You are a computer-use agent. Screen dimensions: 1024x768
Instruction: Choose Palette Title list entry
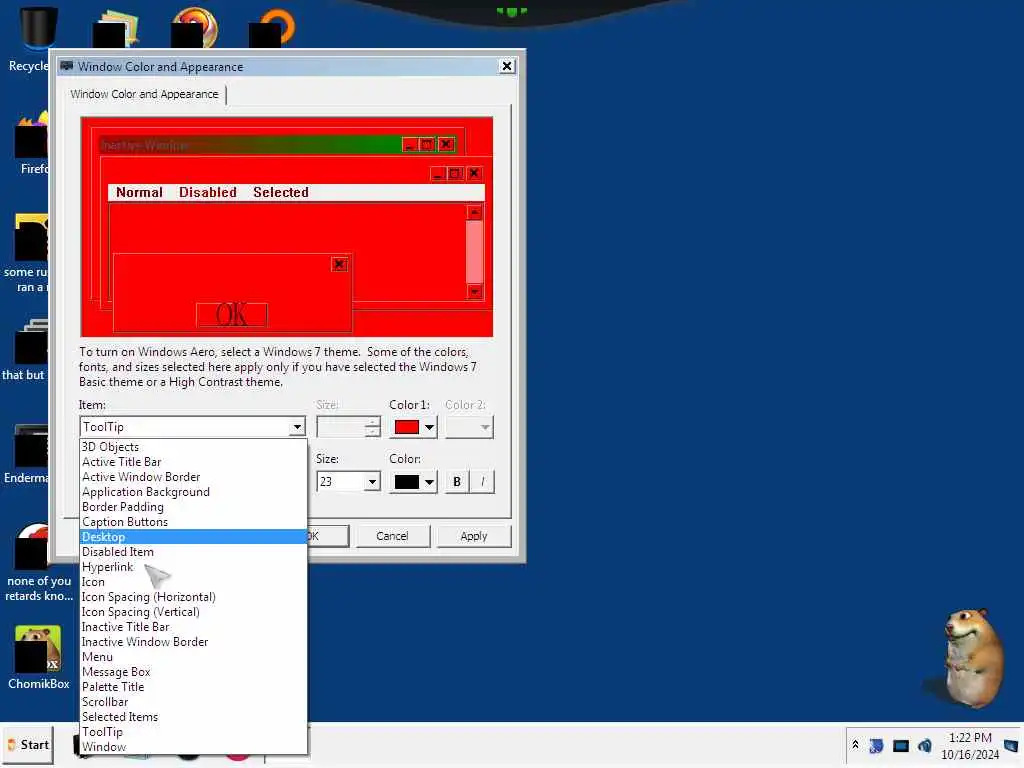(193, 688)
